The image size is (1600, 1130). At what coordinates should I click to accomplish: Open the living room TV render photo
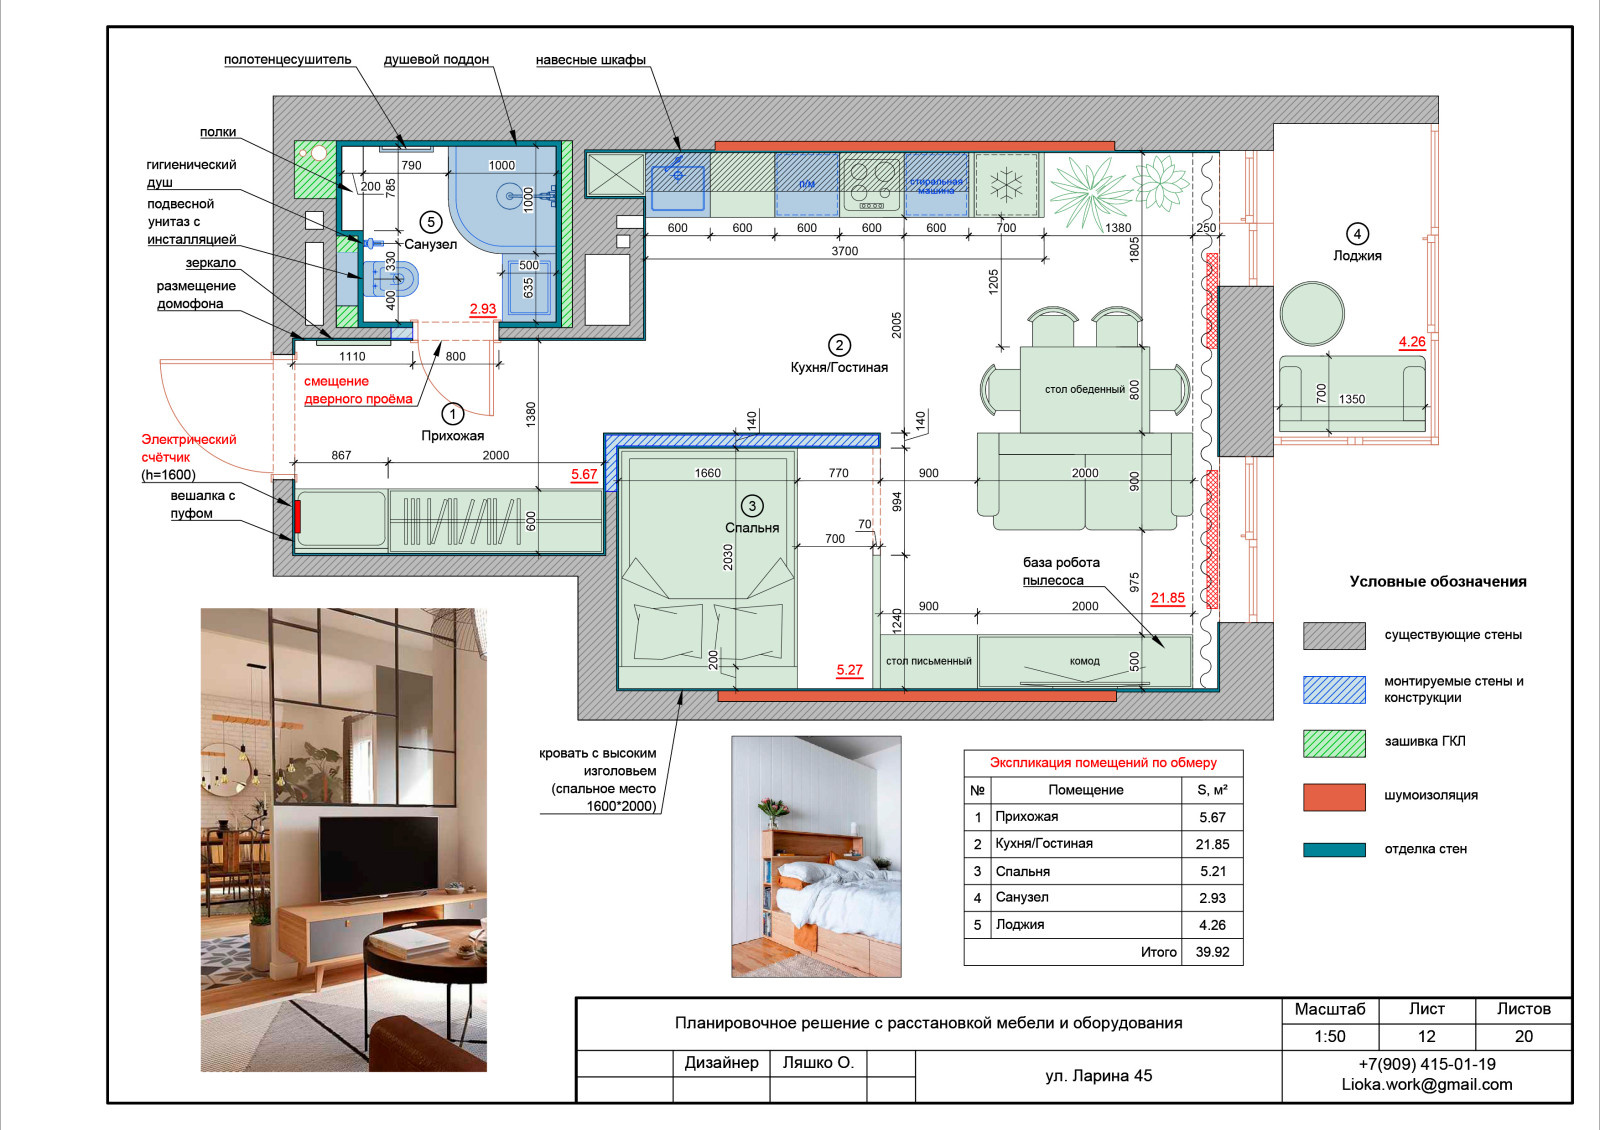tap(343, 840)
